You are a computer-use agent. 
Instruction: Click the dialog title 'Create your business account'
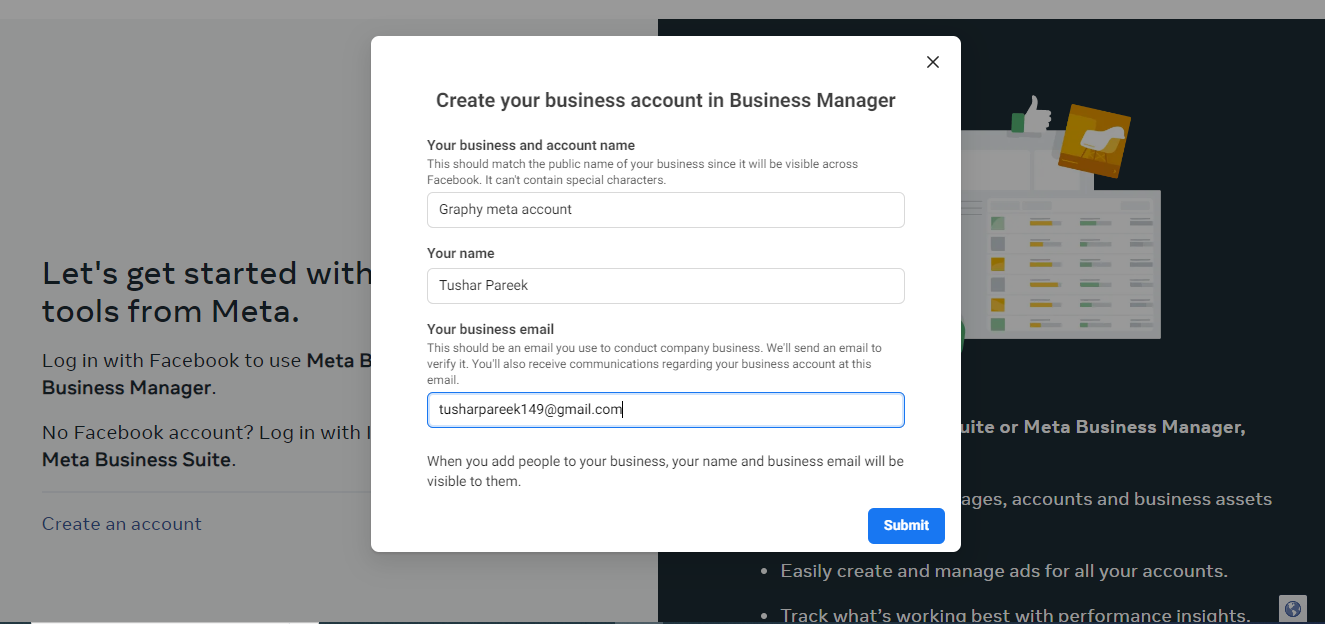pos(665,100)
